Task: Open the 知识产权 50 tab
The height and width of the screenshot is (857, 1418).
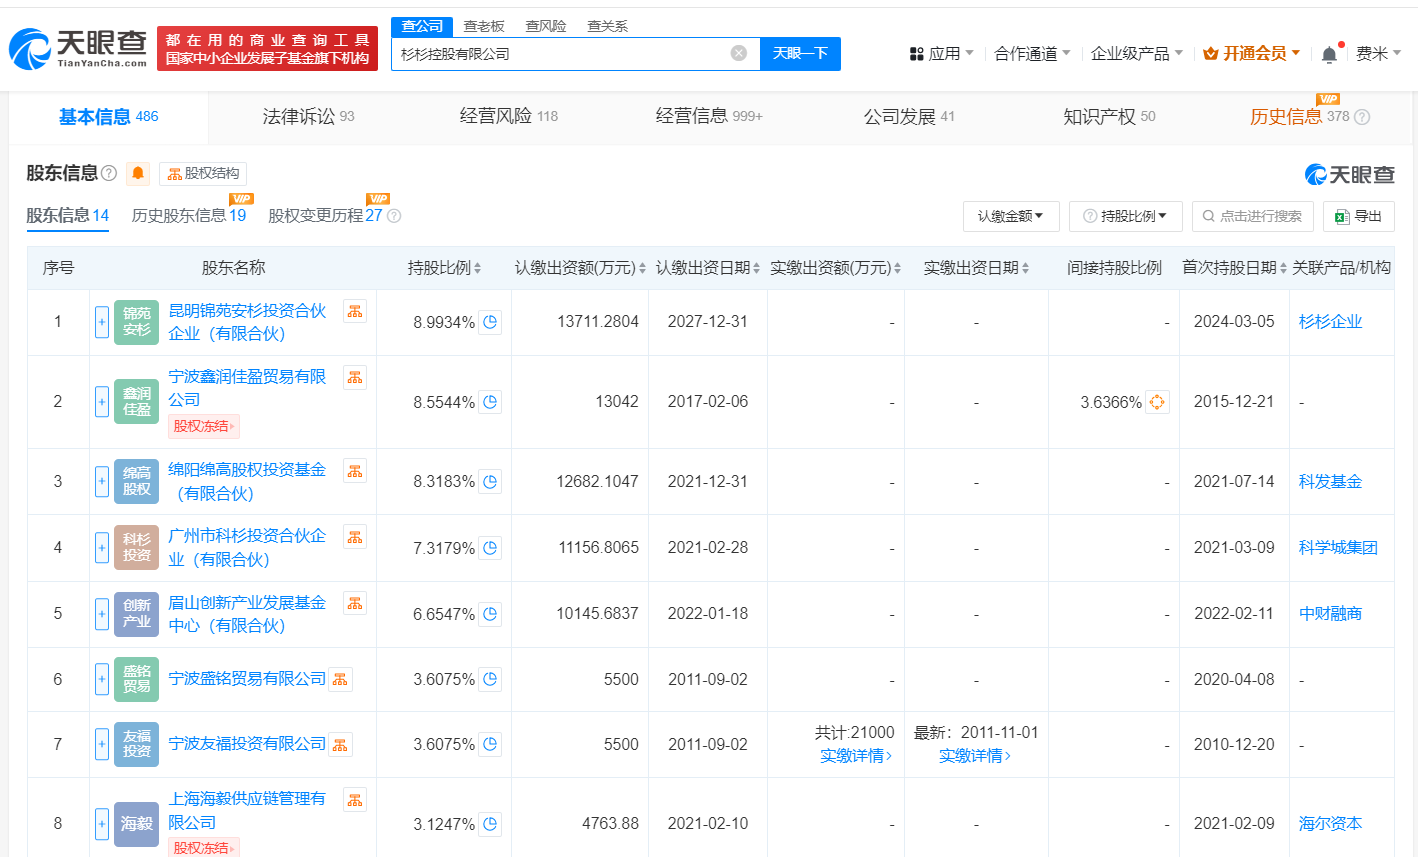Action: click(x=1109, y=117)
